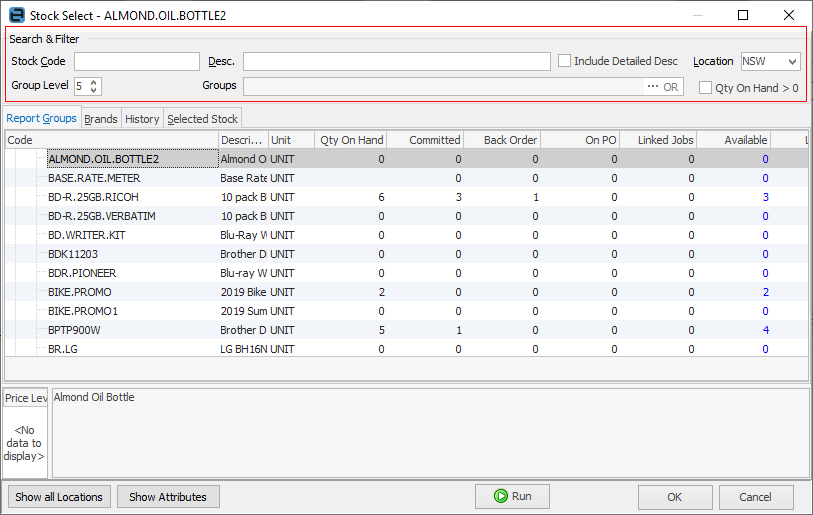Image resolution: width=813 pixels, height=515 pixels.
Task: Confirm selection with the OK button
Action: 675,497
